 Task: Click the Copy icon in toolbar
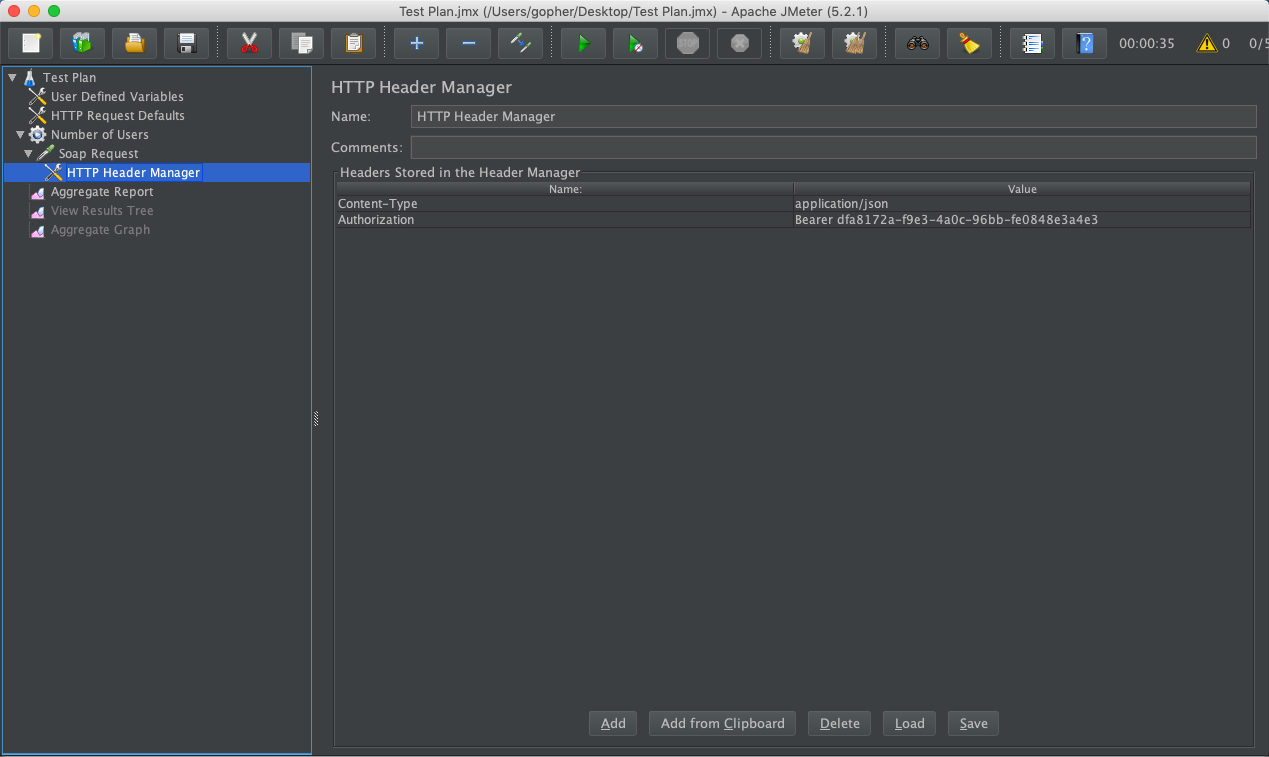tap(302, 43)
